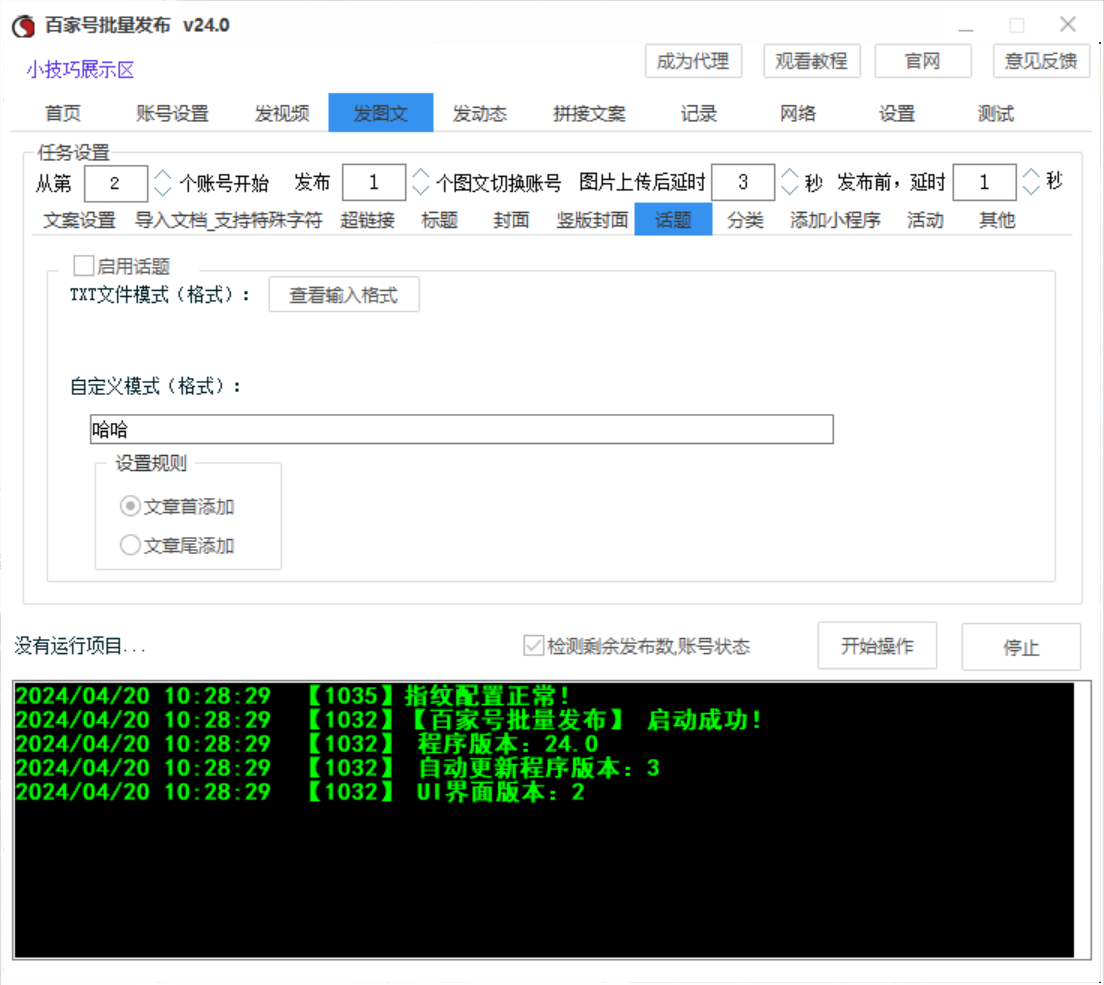Click the 意见反馈 feedback button
Screen dimensions: 1104x985
click(1041, 61)
